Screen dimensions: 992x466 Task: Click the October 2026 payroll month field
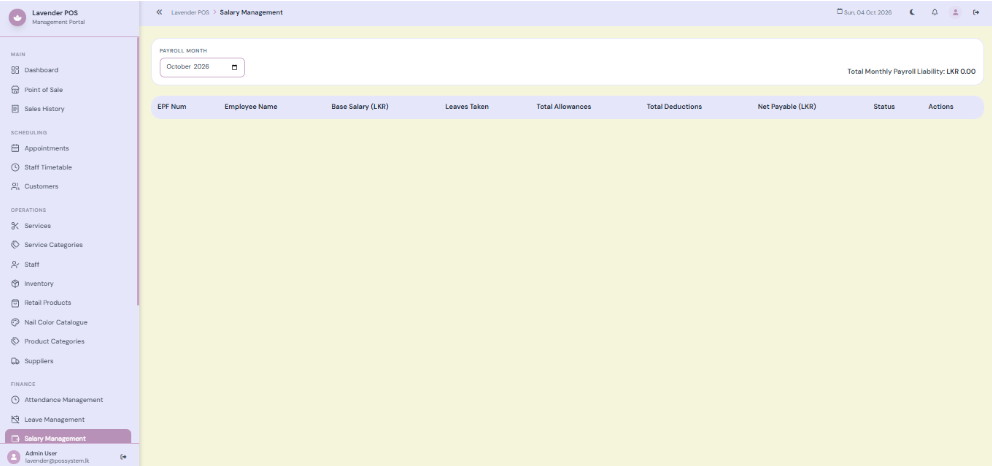202,67
